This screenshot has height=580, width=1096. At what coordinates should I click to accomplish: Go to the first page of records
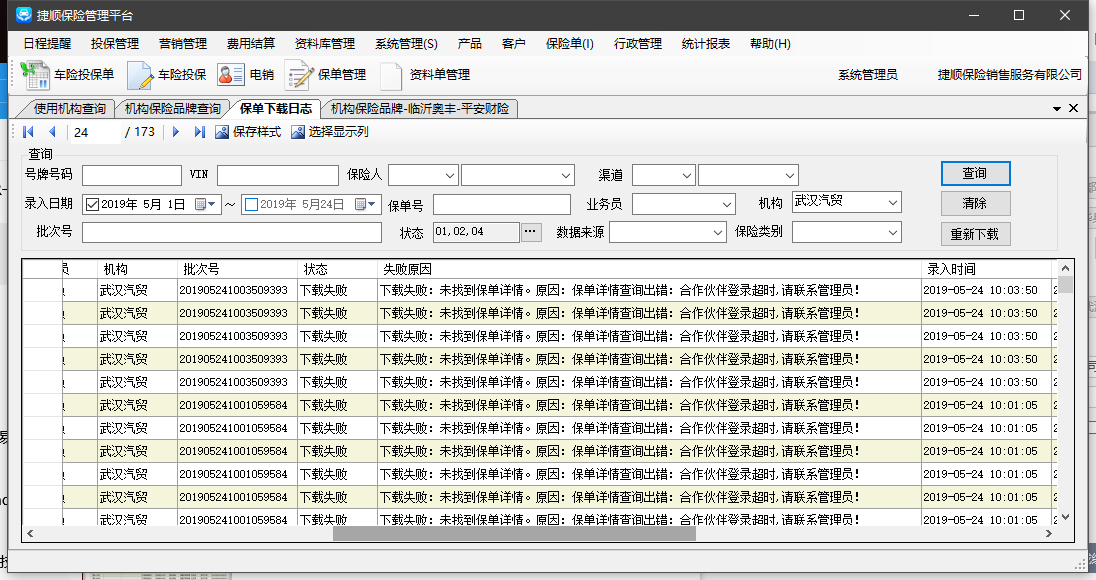[x=28, y=132]
